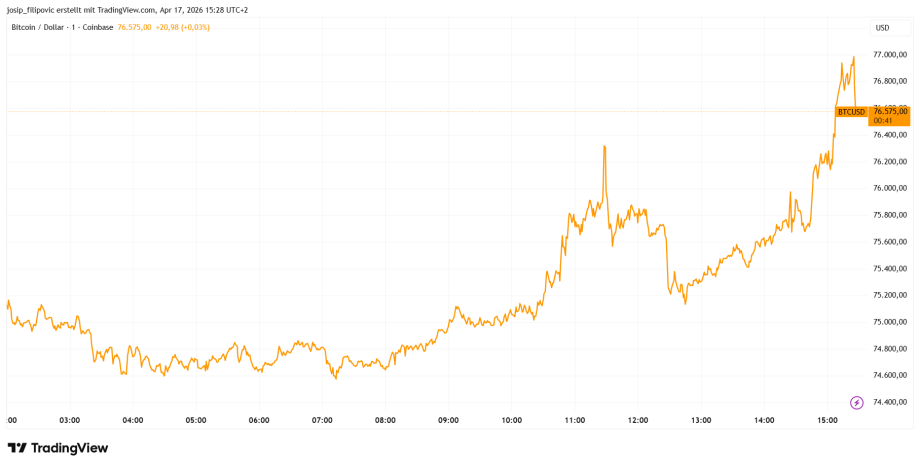Viewport: 920px width, 467px height.
Task: Click the 12:00 time axis label
Action: (638, 420)
